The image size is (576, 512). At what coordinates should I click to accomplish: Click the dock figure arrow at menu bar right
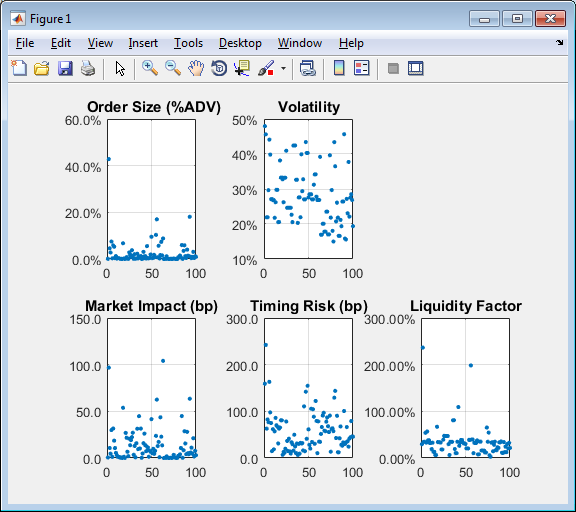pos(559,43)
